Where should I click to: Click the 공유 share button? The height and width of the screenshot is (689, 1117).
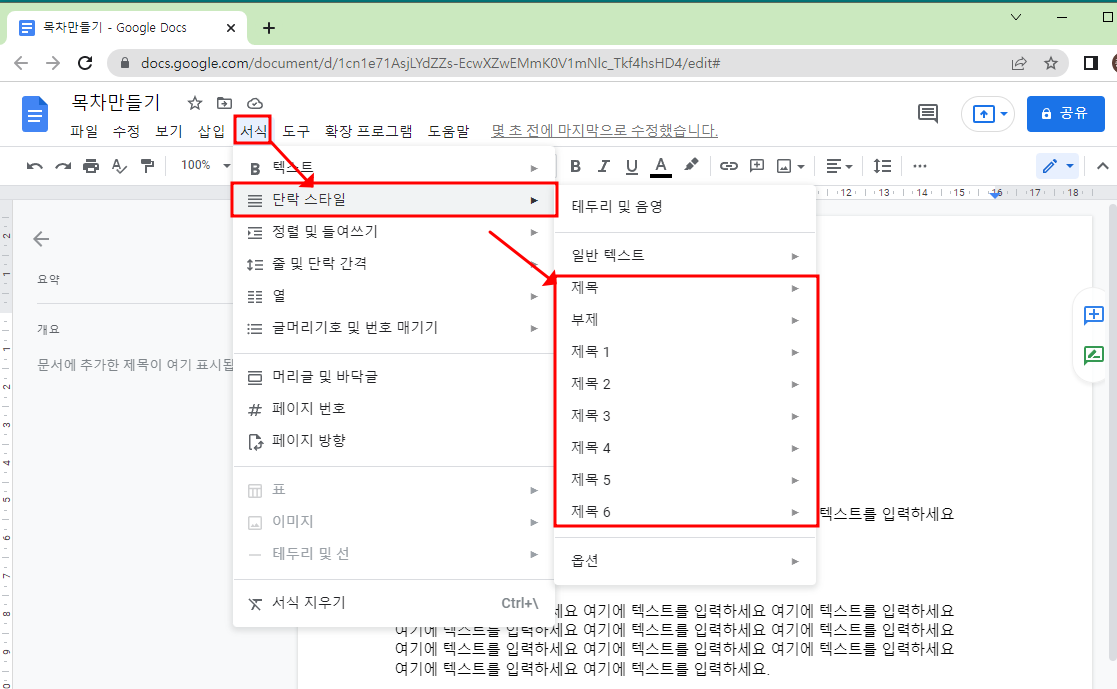point(1065,113)
